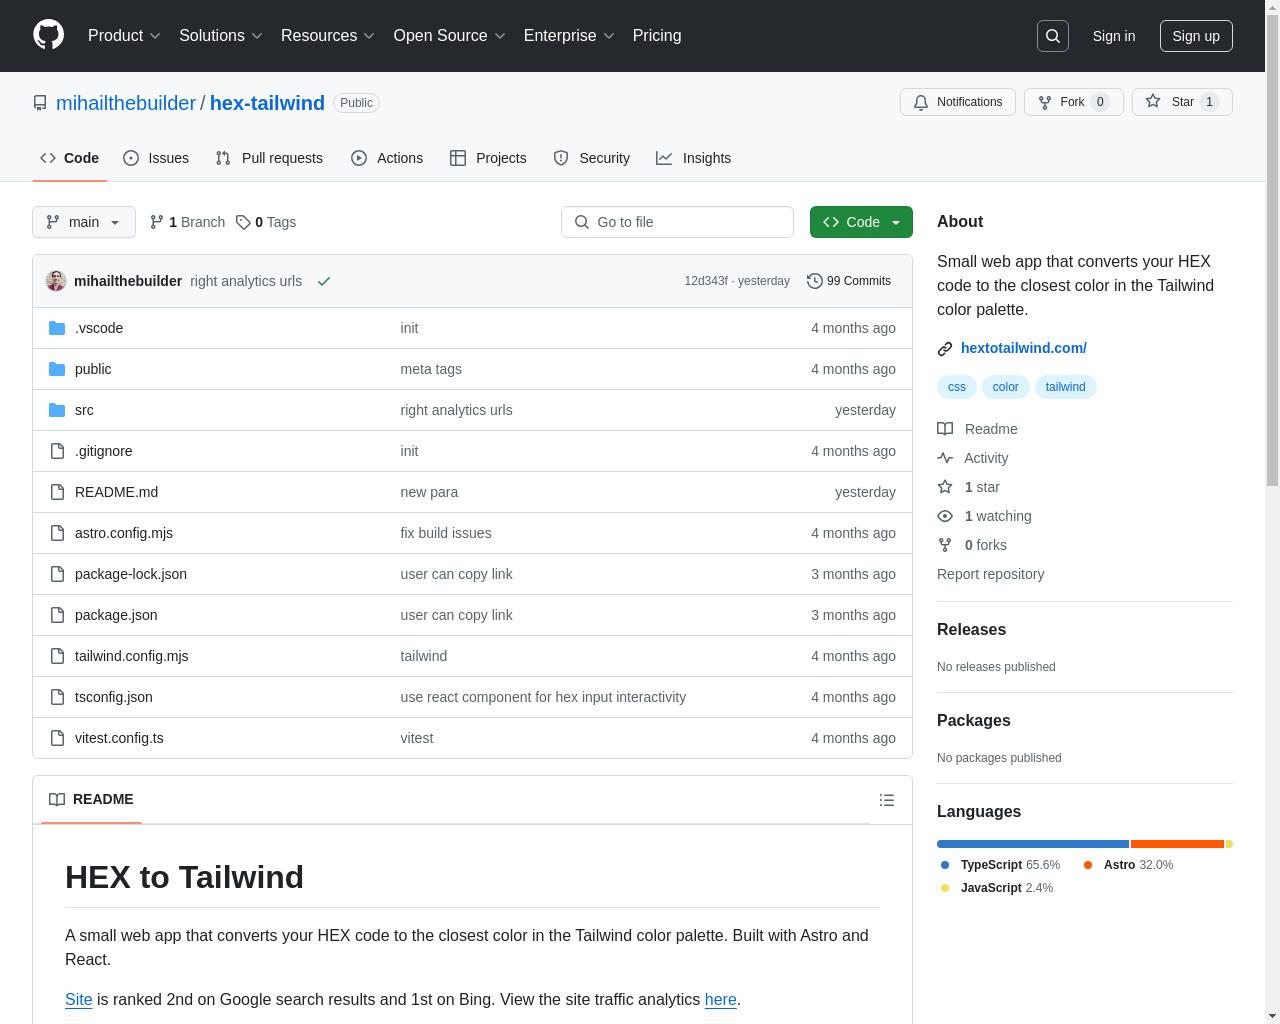The height and width of the screenshot is (1024, 1280).
Task: Select the Code tab
Action: point(69,158)
